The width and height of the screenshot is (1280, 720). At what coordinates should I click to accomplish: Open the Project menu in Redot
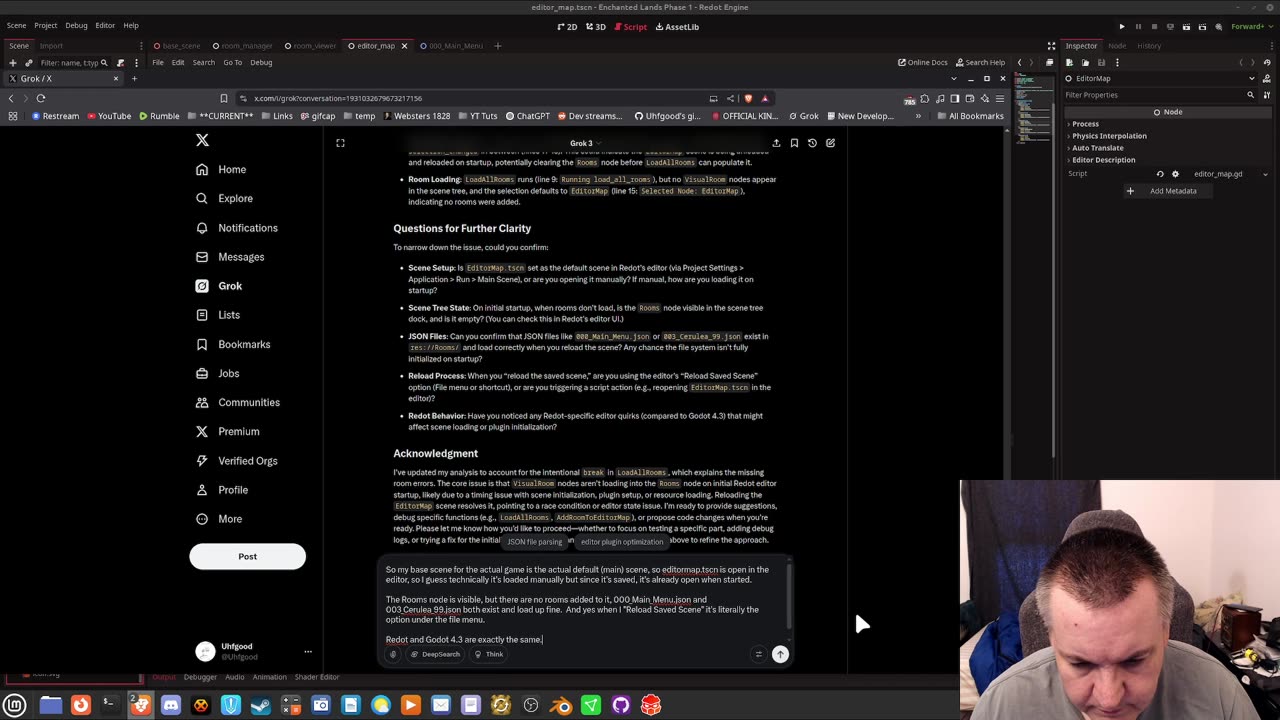point(46,25)
